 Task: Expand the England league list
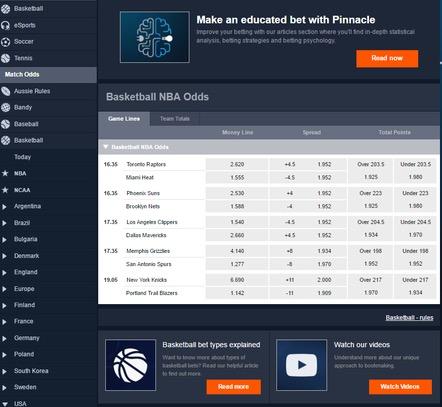point(4,273)
